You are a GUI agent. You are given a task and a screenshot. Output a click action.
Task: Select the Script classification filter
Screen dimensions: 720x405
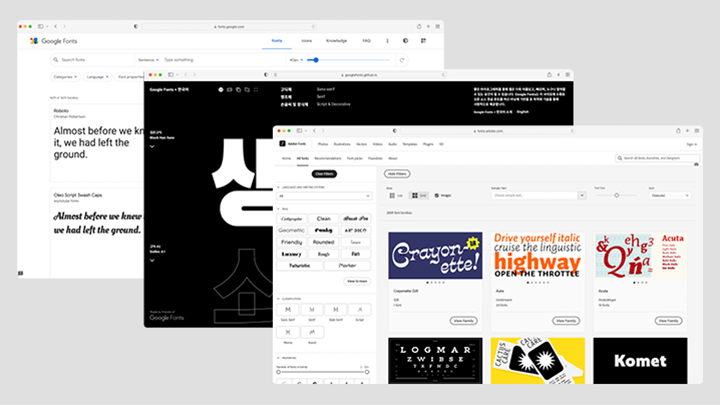[360, 310]
